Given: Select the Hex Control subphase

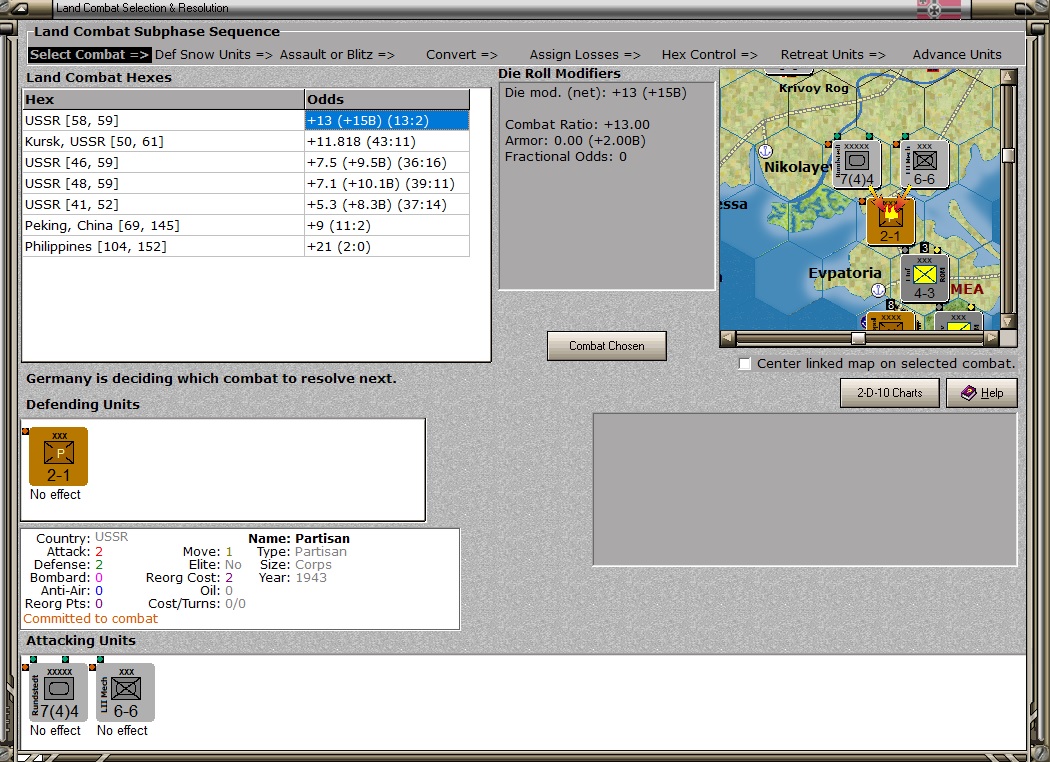Looking at the screenshot, I should click(x=709, y=55).
